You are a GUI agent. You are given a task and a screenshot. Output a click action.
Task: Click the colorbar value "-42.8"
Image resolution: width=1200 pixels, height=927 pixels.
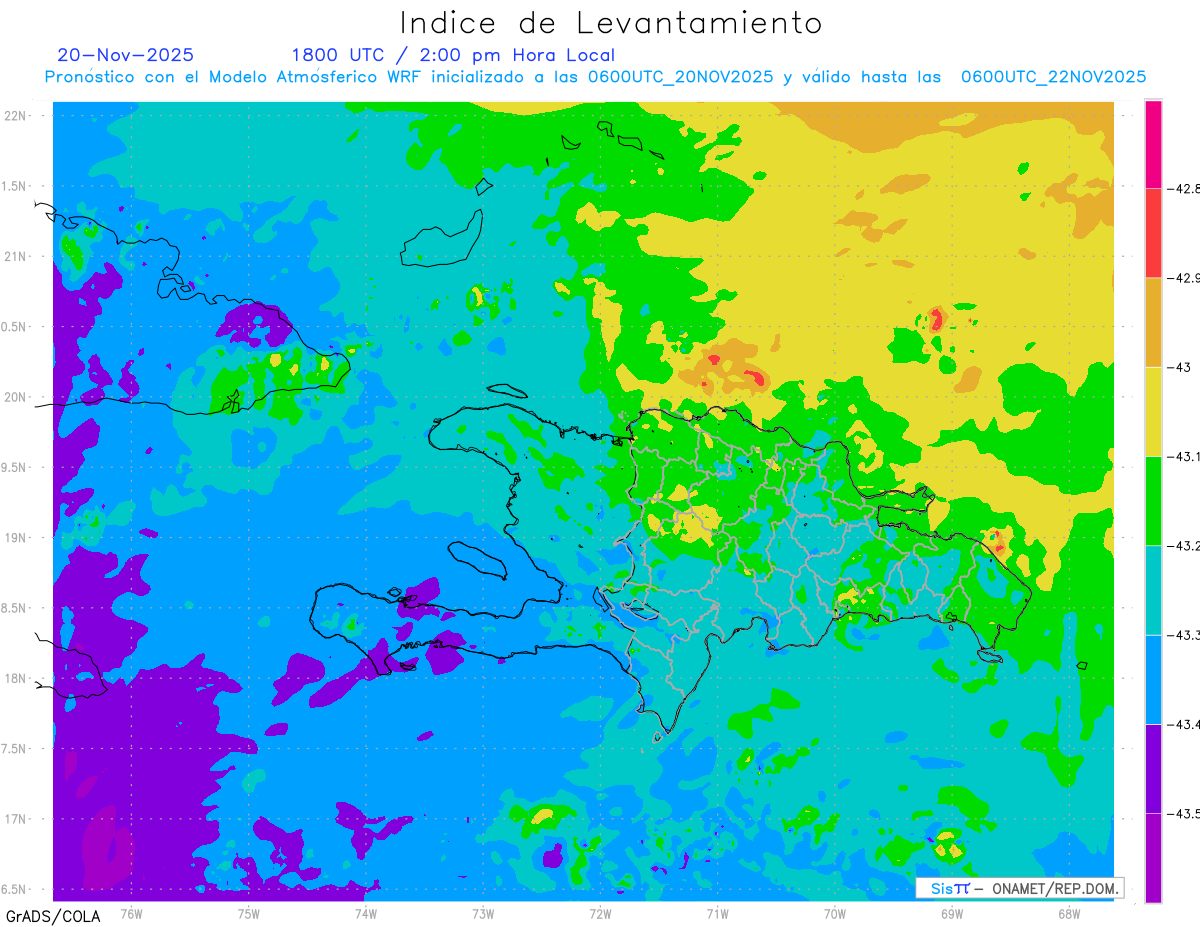1186,188
